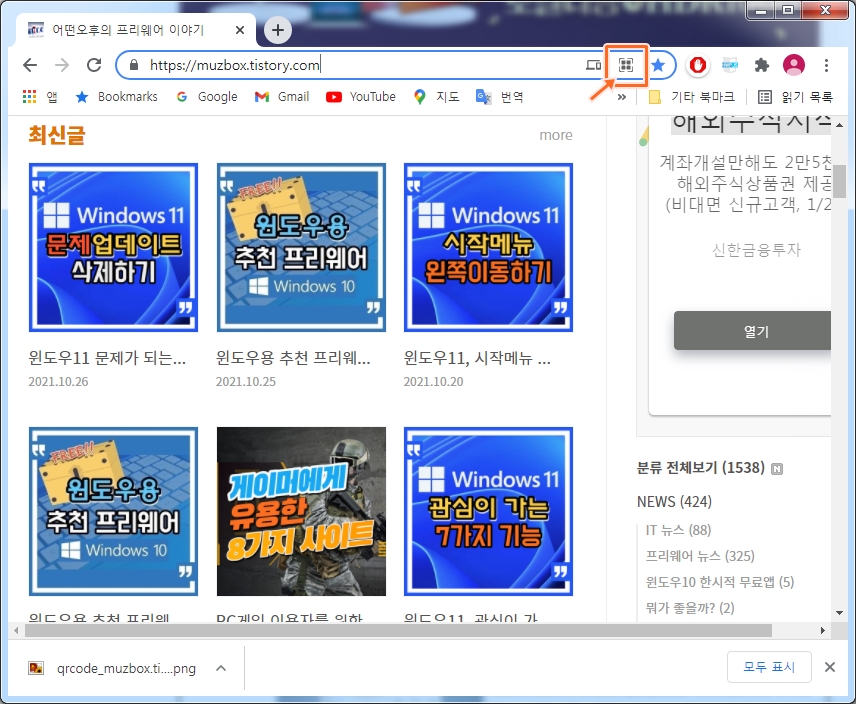Click the extension icon next to the ad blocker

pyautogui.click(x=730, y=65)
